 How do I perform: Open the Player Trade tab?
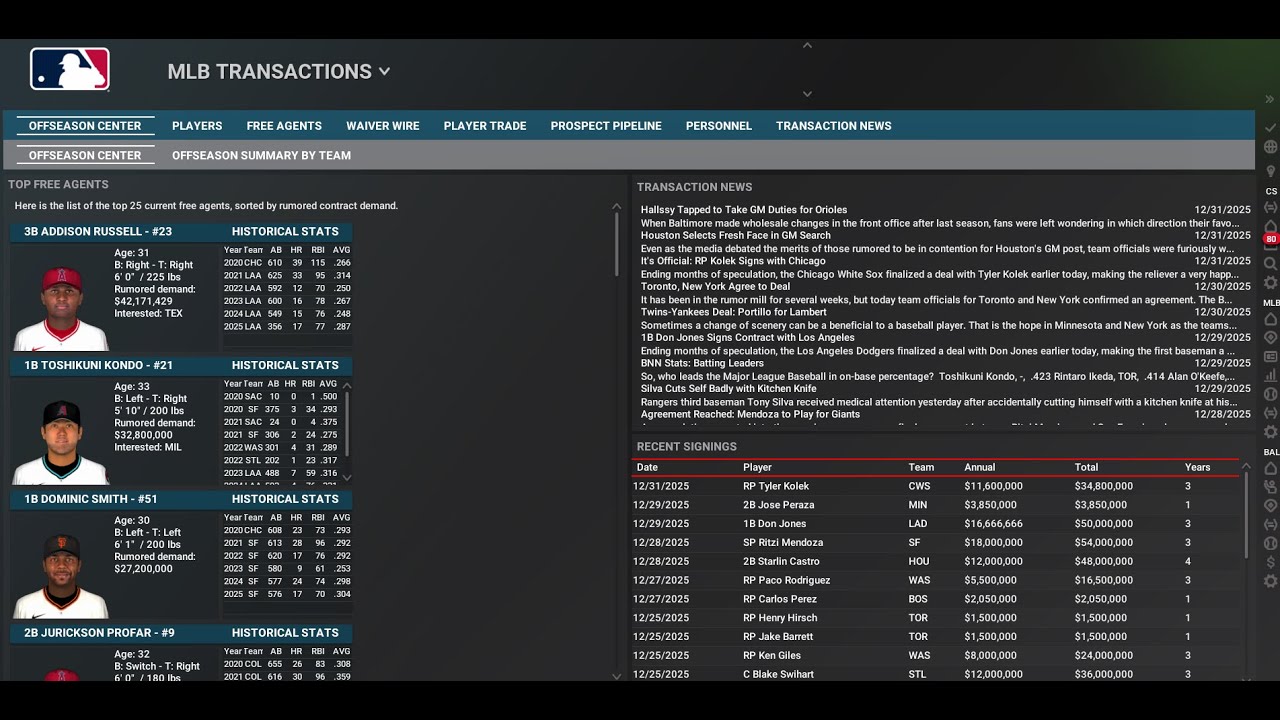tap(485, 126)
